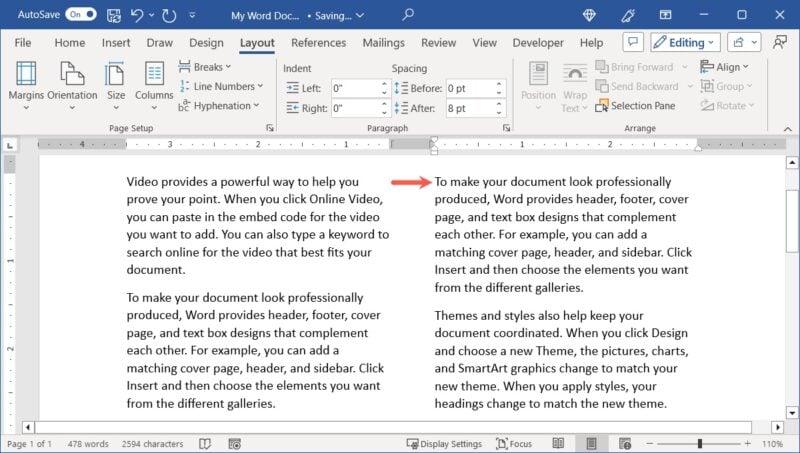Switch to the References tab
Viewport: 800px width, 453px height.
tap(318, 43)
